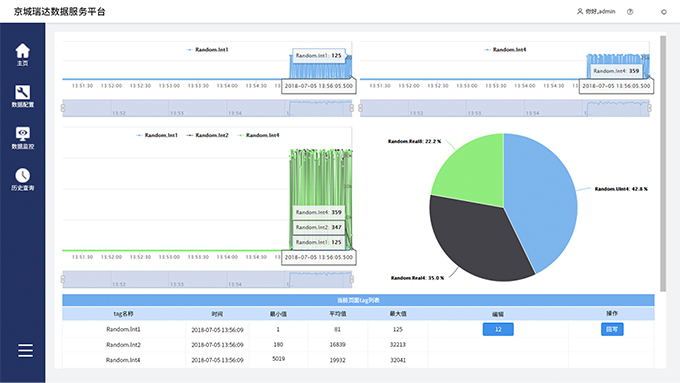This screenshot has height=383, width=680.
Task: Click average value 19932 cell
Action: [x=337, y=360]
